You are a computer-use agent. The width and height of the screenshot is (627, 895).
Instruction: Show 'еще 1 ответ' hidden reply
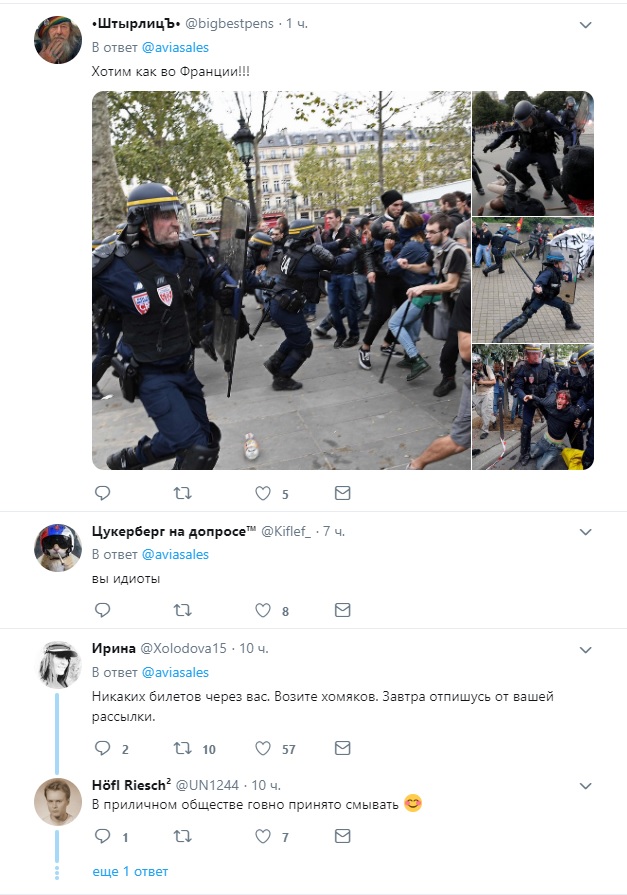click(130, 872)
